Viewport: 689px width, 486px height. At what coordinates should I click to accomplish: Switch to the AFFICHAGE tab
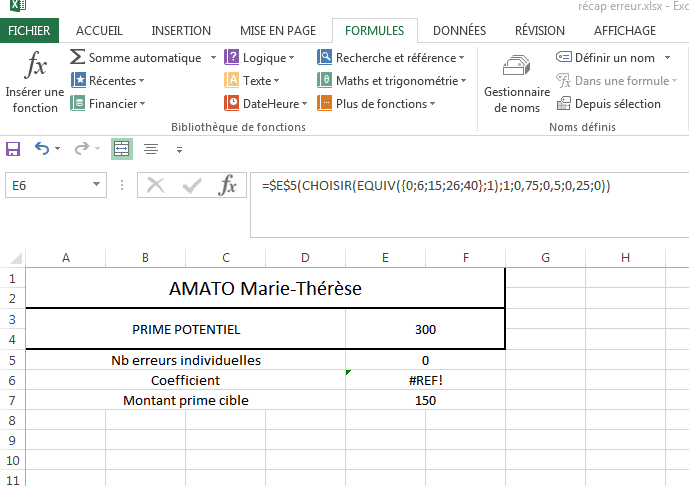point(624,30)
